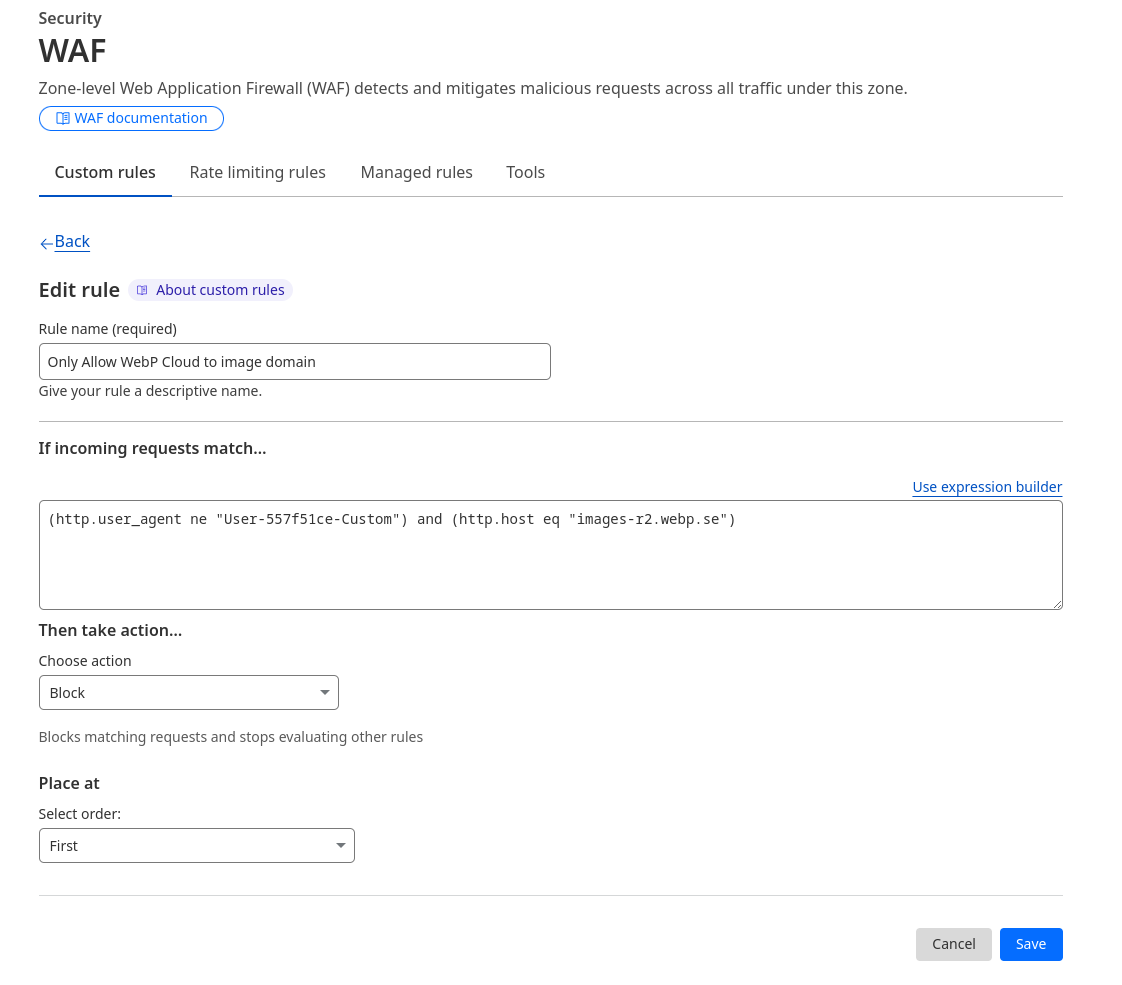1122x985 pixels.
Task: Switch to the Custom rules tab
Action: (x=105, y=172)
